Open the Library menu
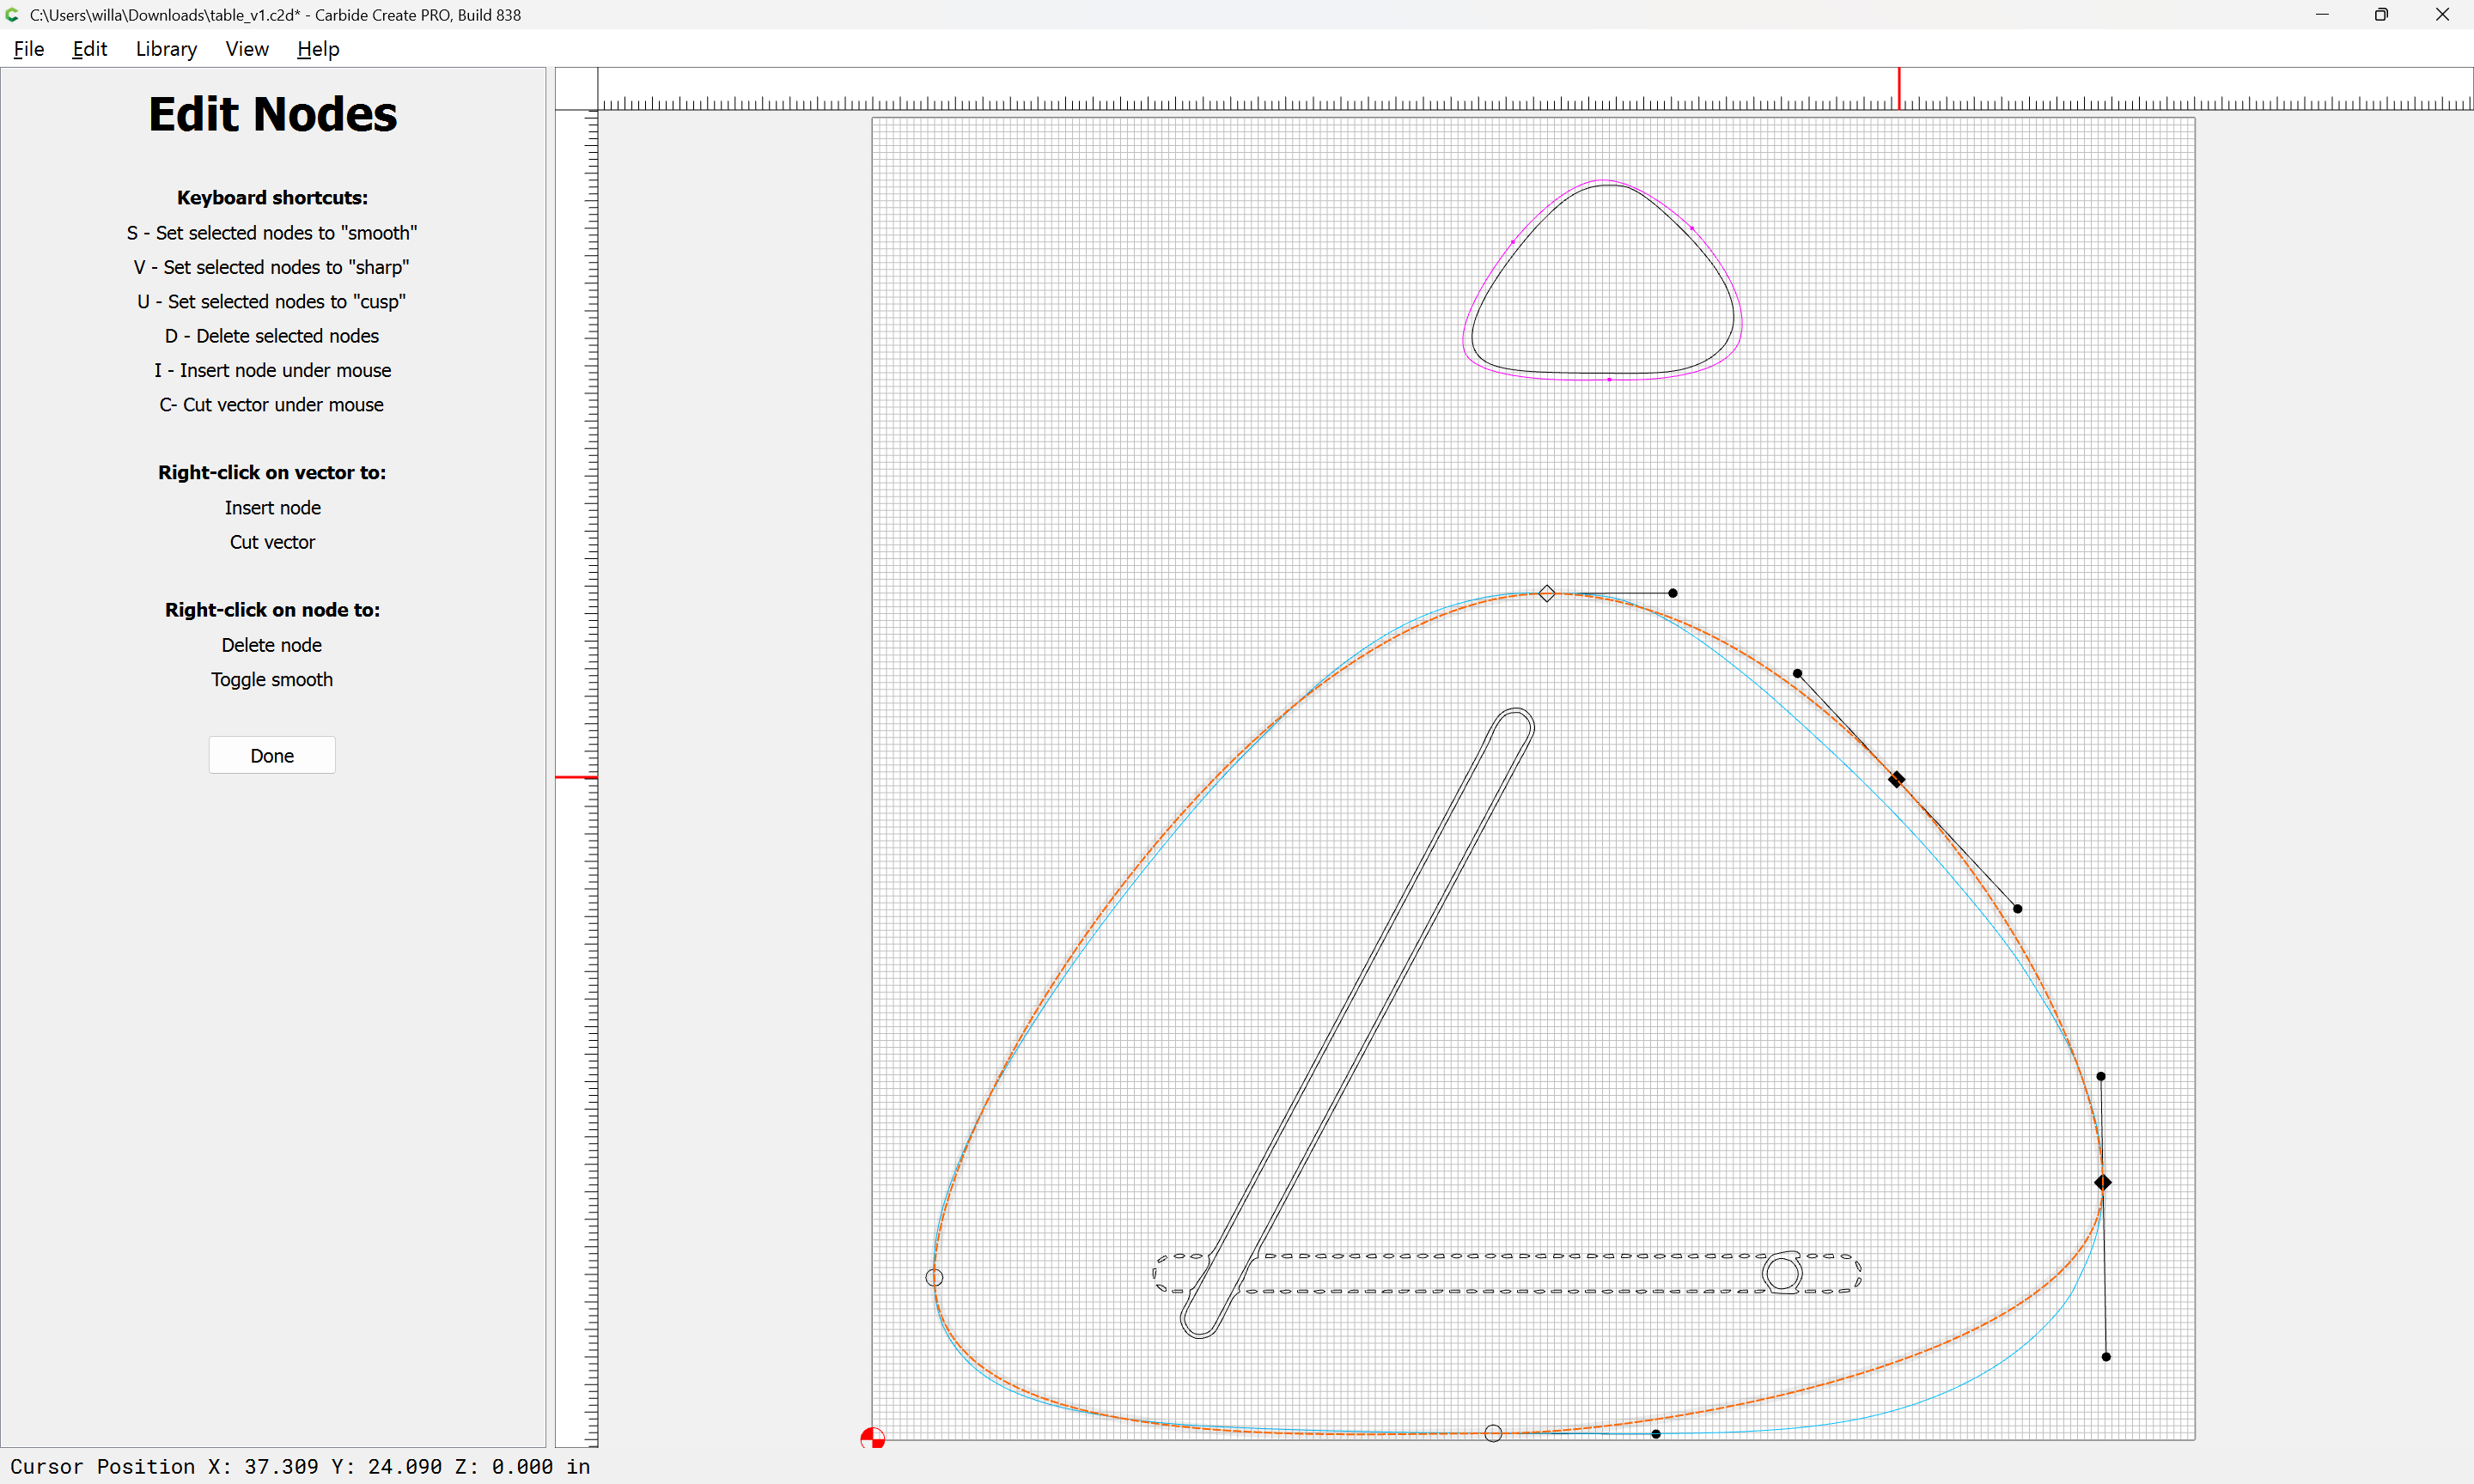 click(x=166, y=49)
